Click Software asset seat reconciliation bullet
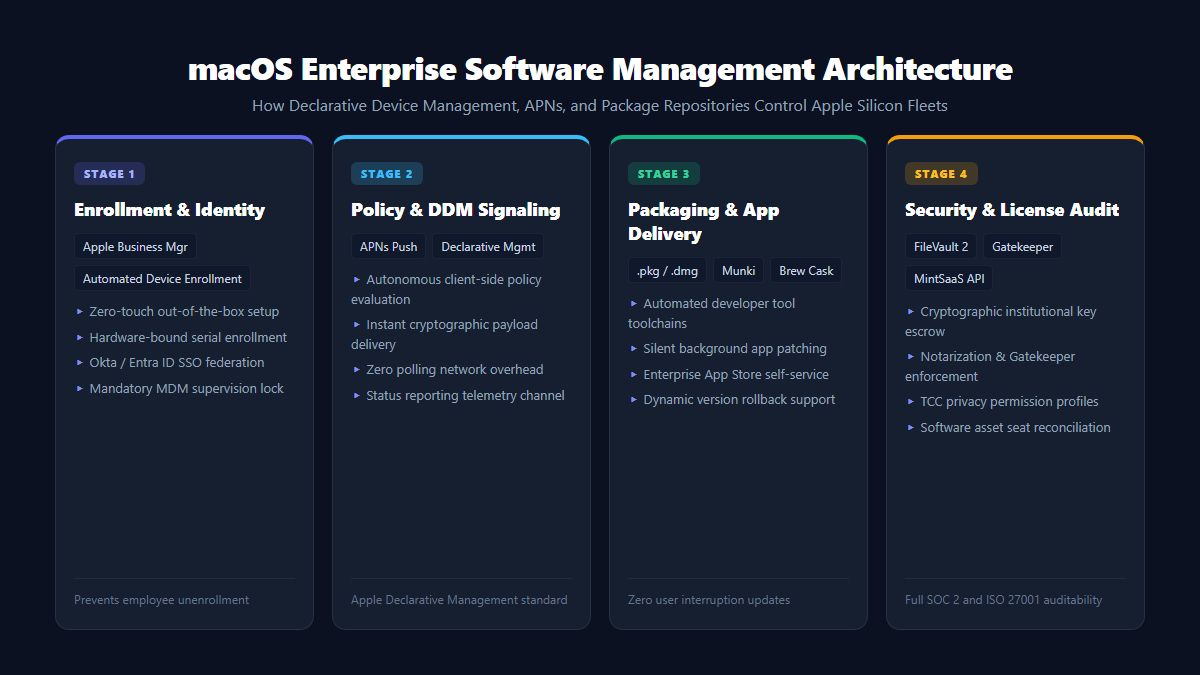The width and height of the screenshot is (1200, 675). point(1008,428)
